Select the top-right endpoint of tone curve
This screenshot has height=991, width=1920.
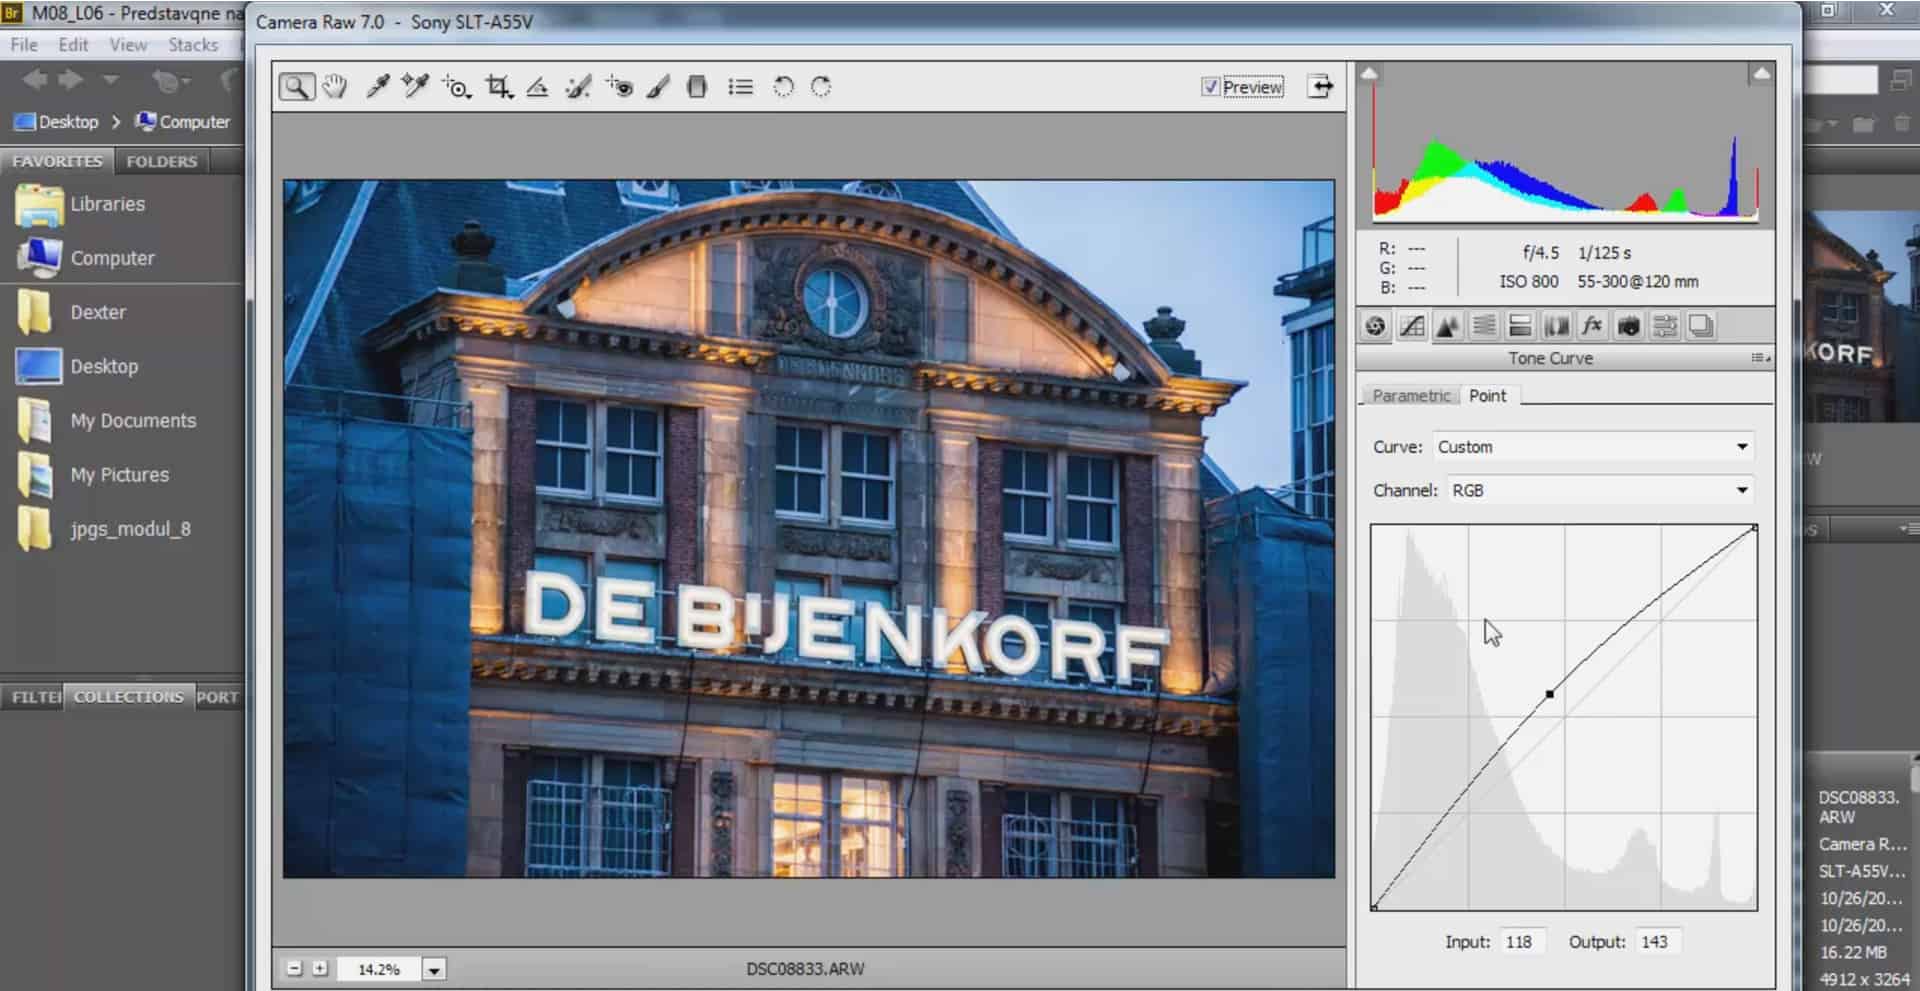[1754, 528]
